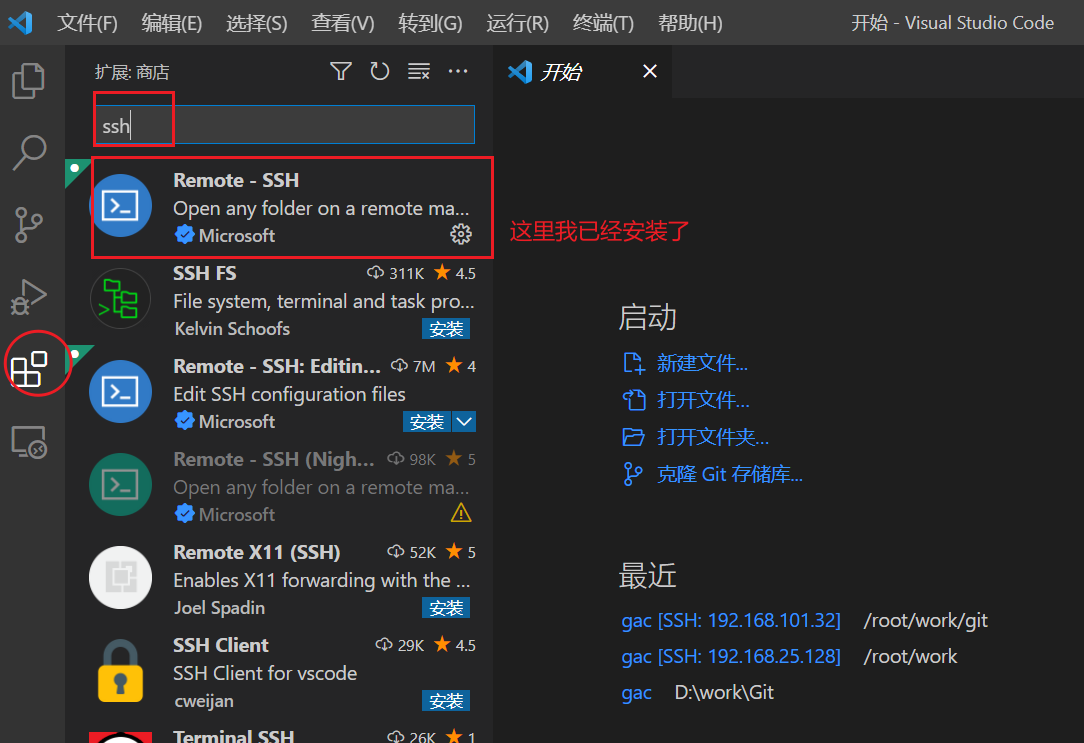
Task: Select SSH Client extension title
Action: pos(221,645)
